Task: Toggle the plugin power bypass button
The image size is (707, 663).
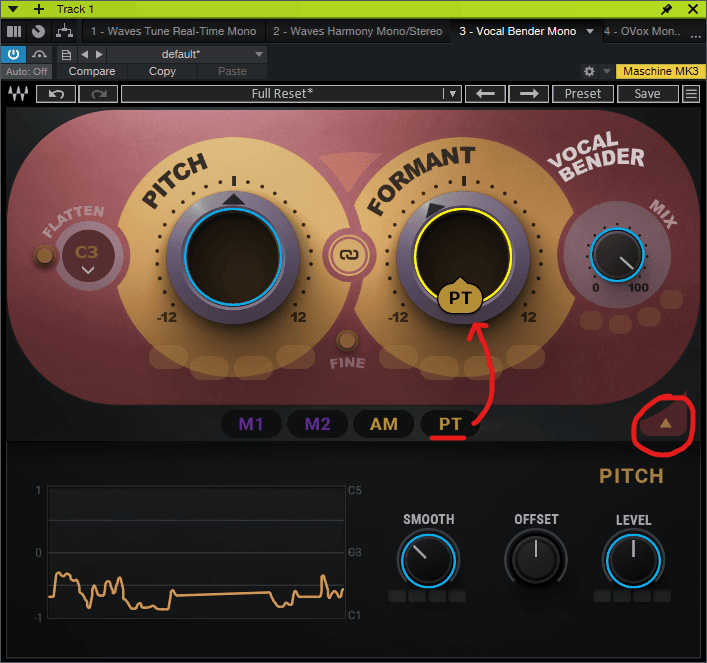Action: (14, 55)
